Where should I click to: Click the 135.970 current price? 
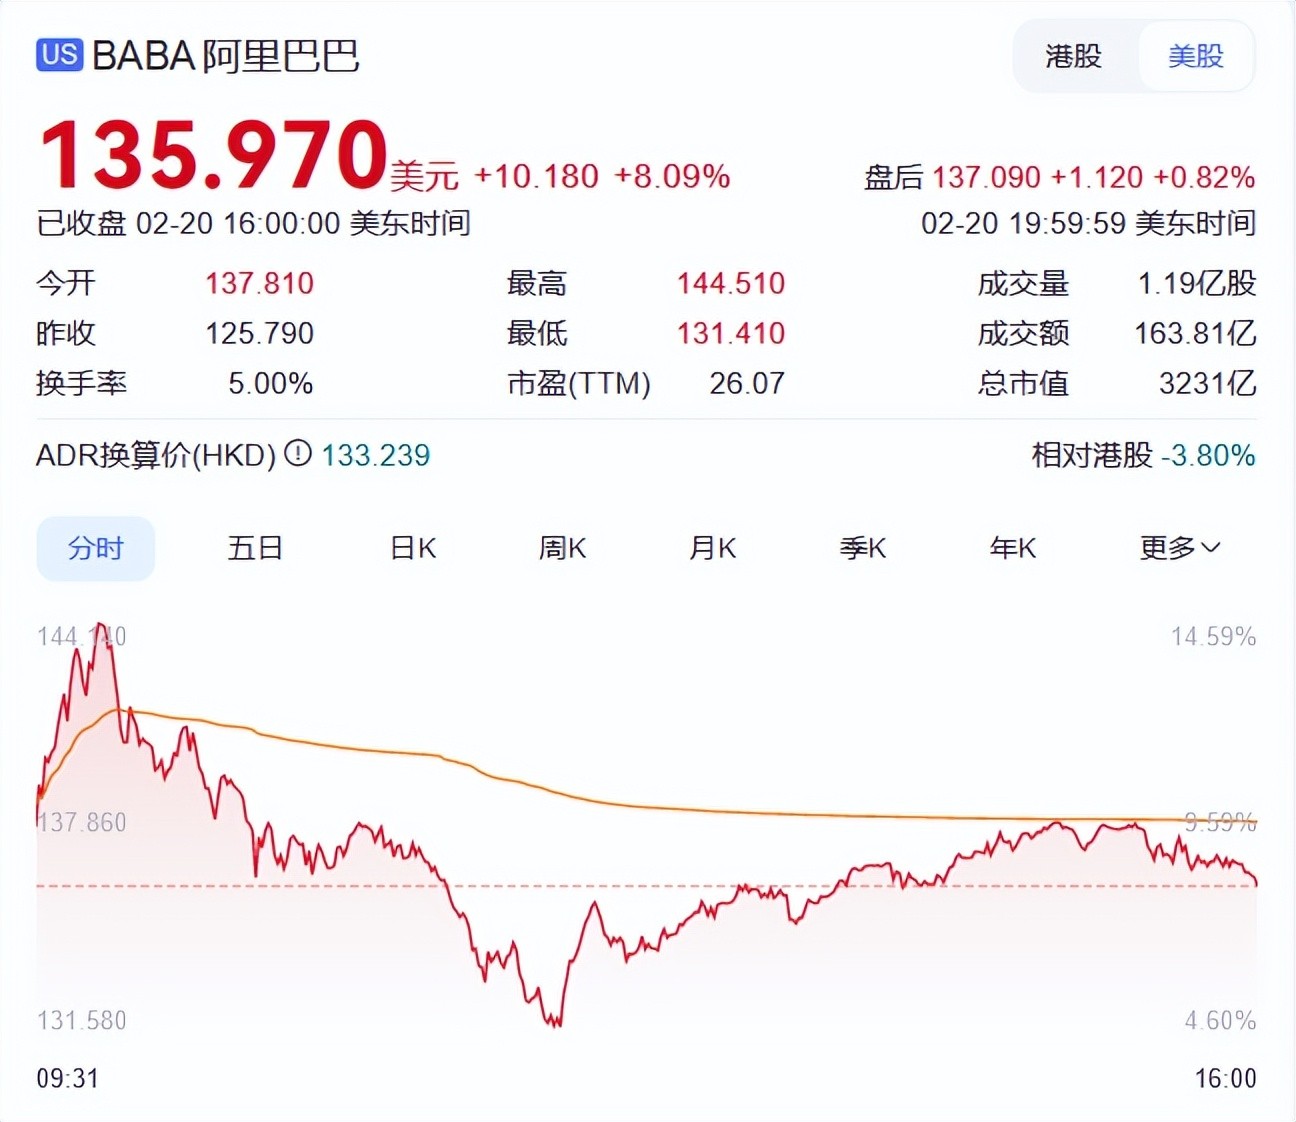coord(213,155)
